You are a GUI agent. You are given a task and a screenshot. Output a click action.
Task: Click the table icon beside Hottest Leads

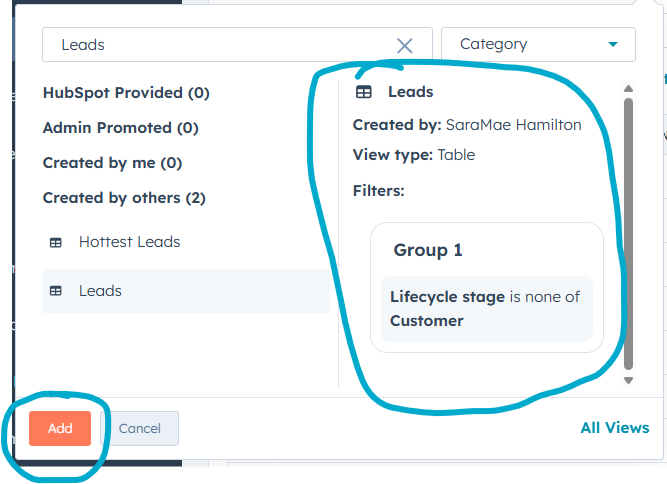[56, 242]
